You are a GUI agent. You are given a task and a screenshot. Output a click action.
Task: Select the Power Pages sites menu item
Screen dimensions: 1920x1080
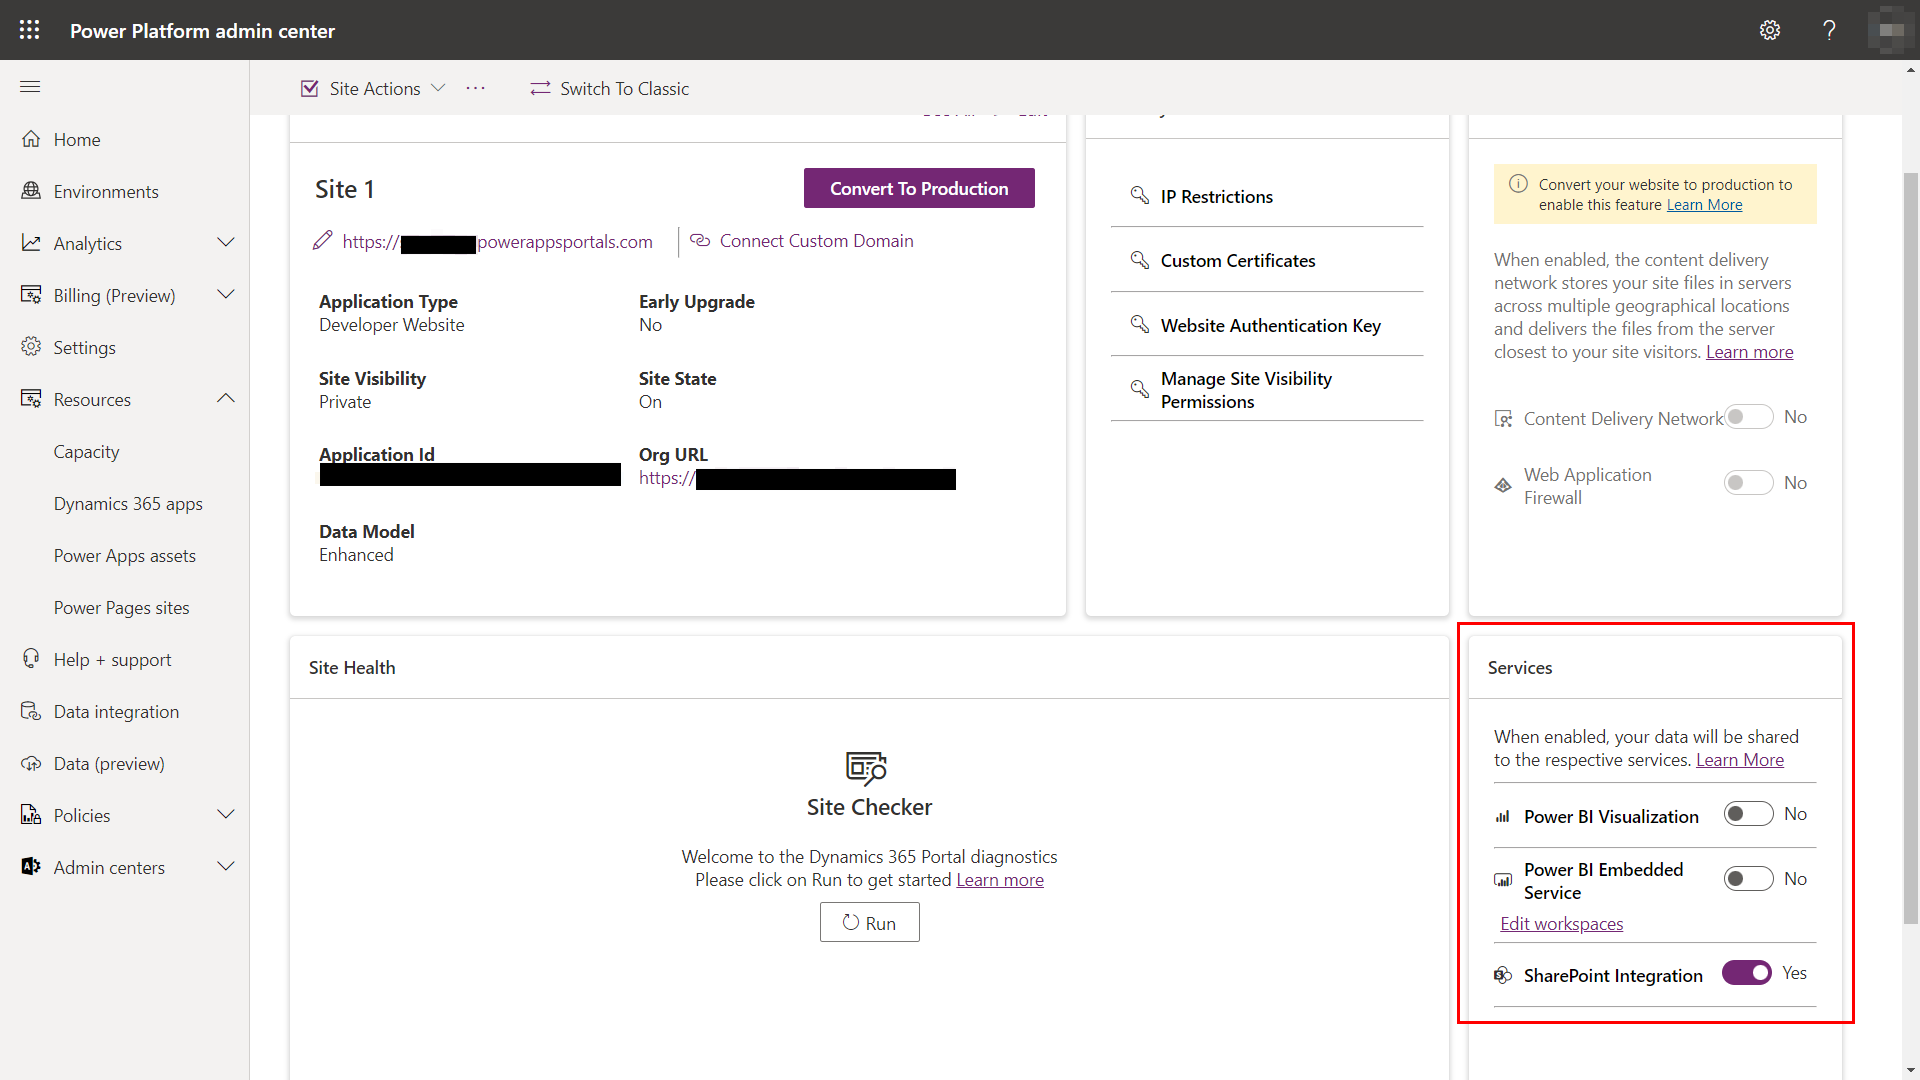[120, 607]
